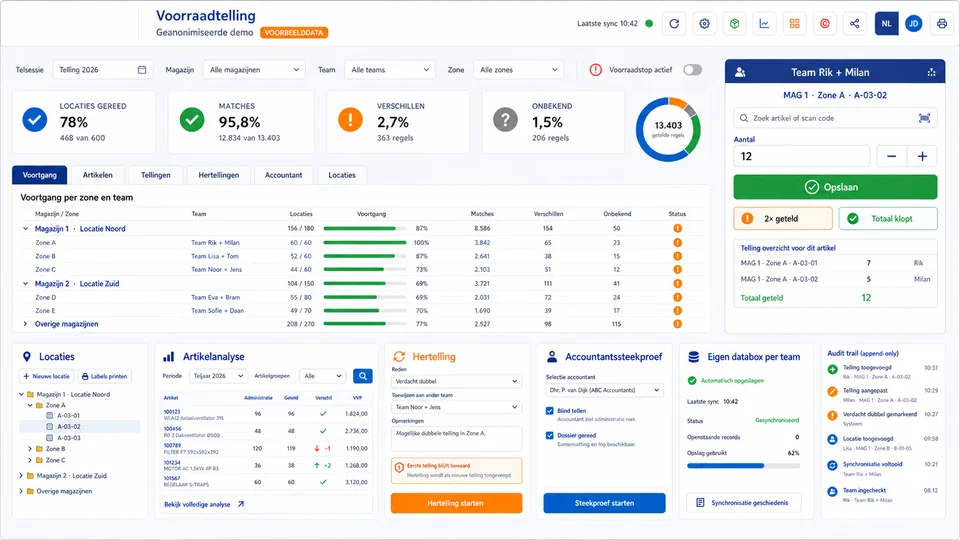Viewport: 960px width, 540px height.
Task: Switch to the Locaties tab
Action: point(342,175)
